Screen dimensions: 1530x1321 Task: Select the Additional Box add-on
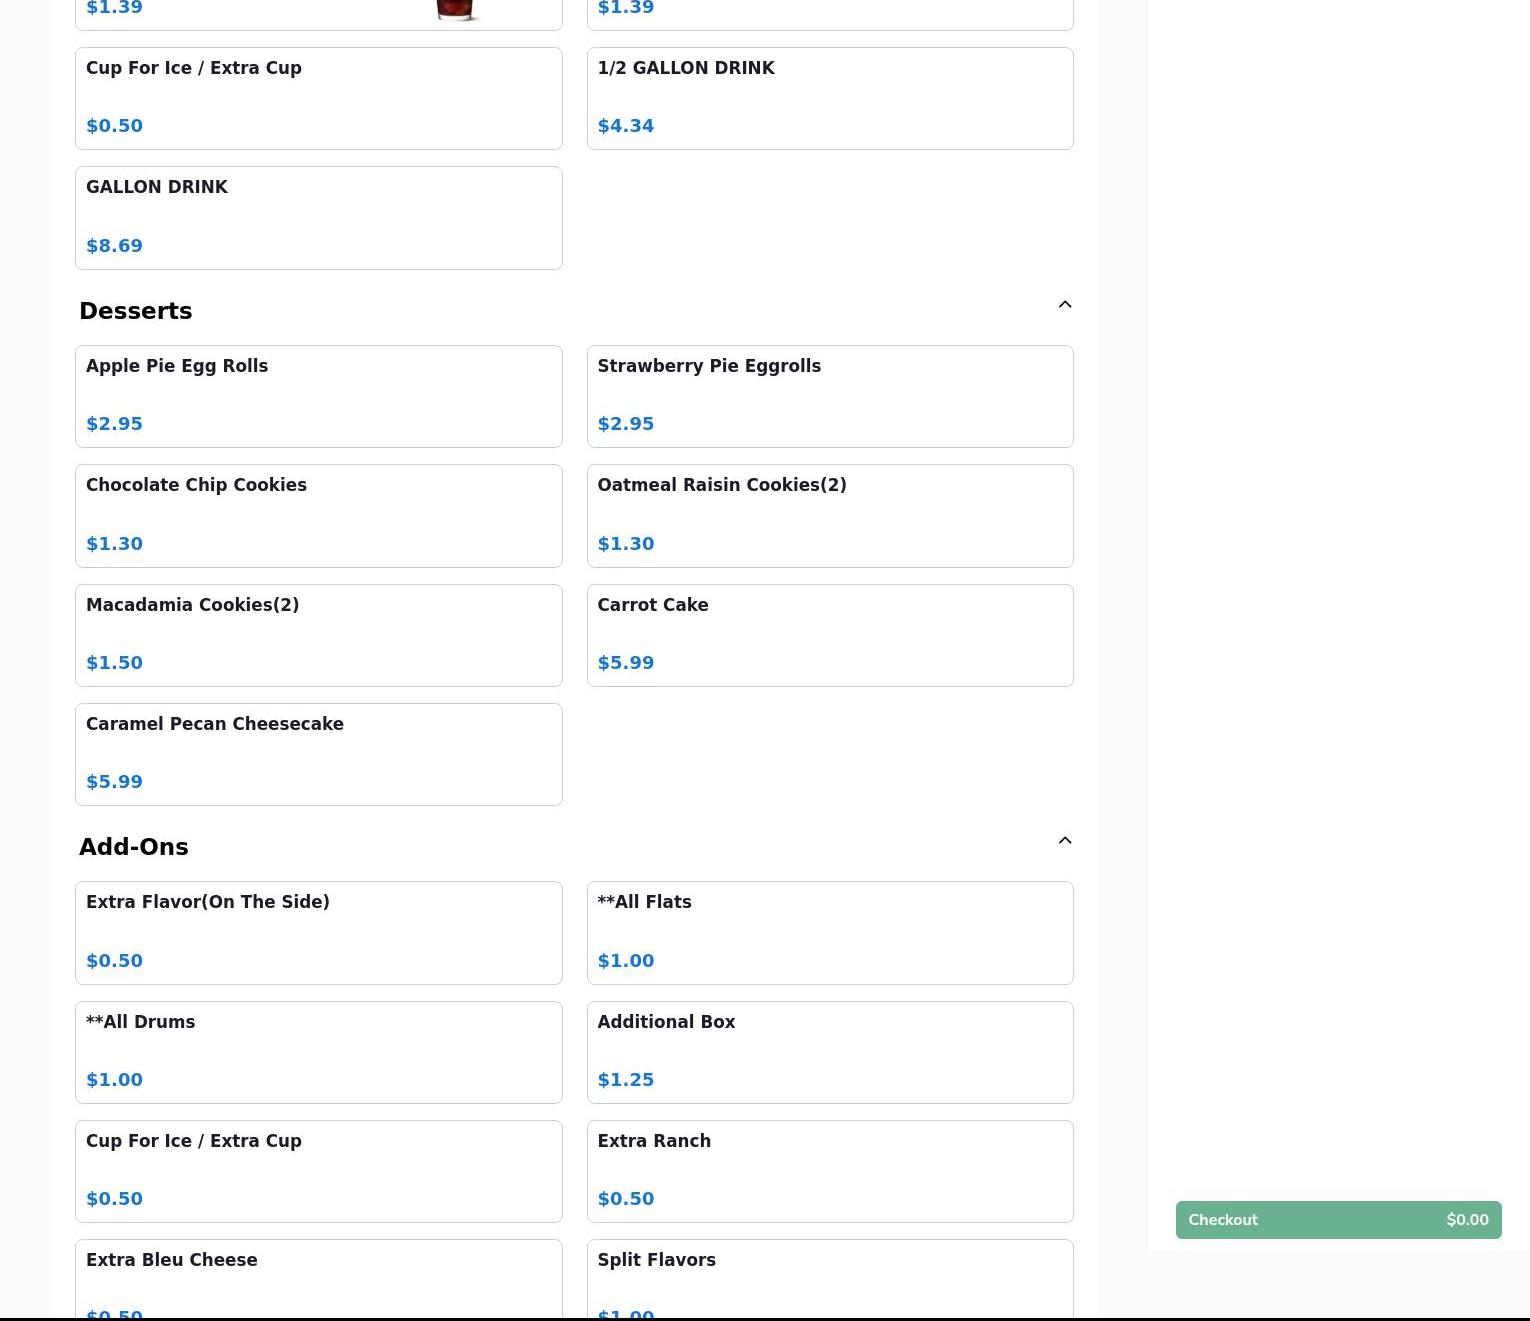(x=829, y=1052)
